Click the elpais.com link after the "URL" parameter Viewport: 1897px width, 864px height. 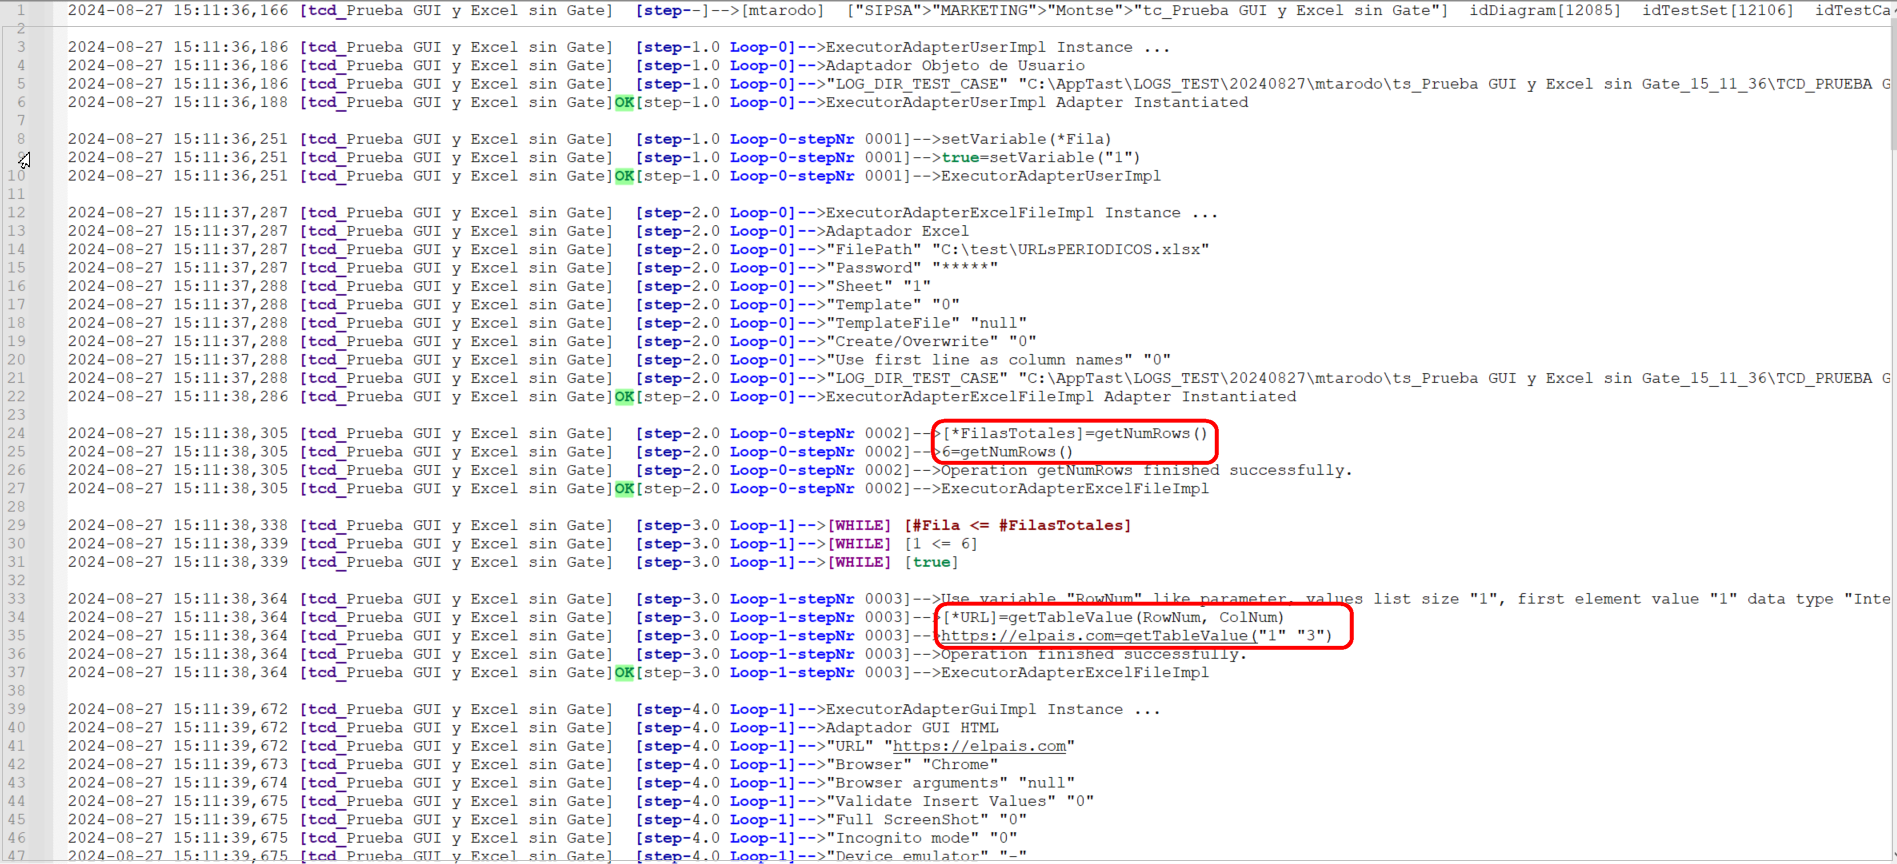click(x=979, y=746)
